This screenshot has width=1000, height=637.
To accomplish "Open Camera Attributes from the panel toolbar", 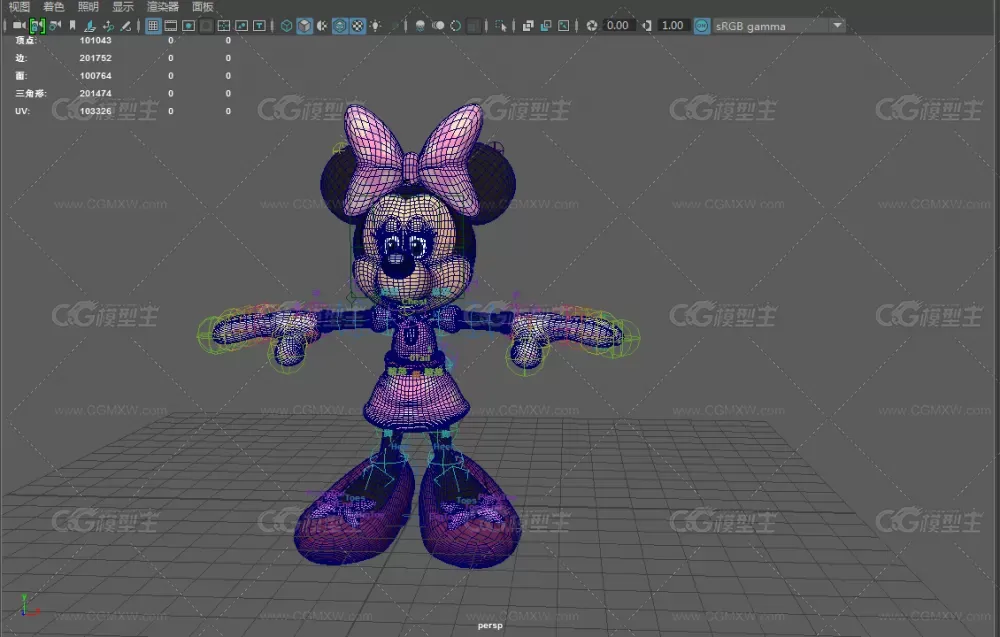I will pyautogui.click(x=55, y=26).
